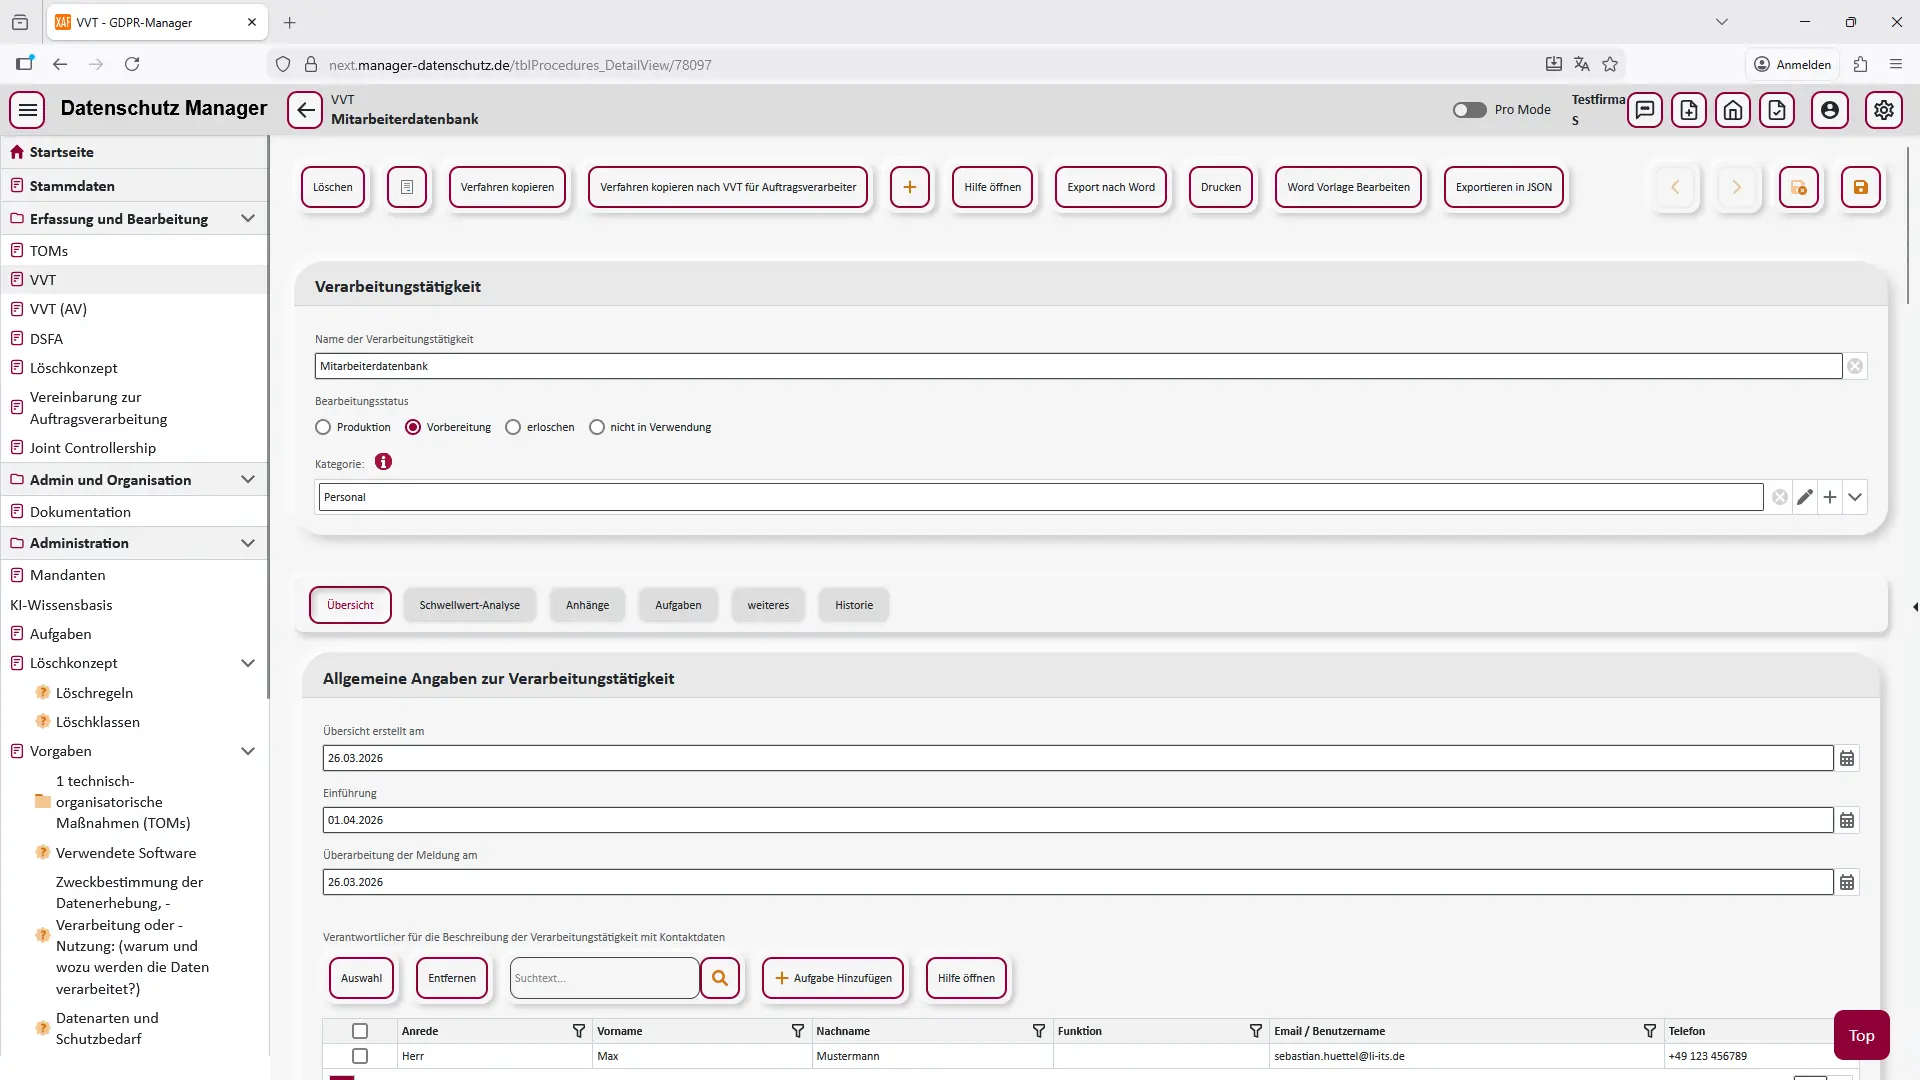1920x1080 pixels.
Task: Click the user profile icon in header
Action: tap(1829, 110)
